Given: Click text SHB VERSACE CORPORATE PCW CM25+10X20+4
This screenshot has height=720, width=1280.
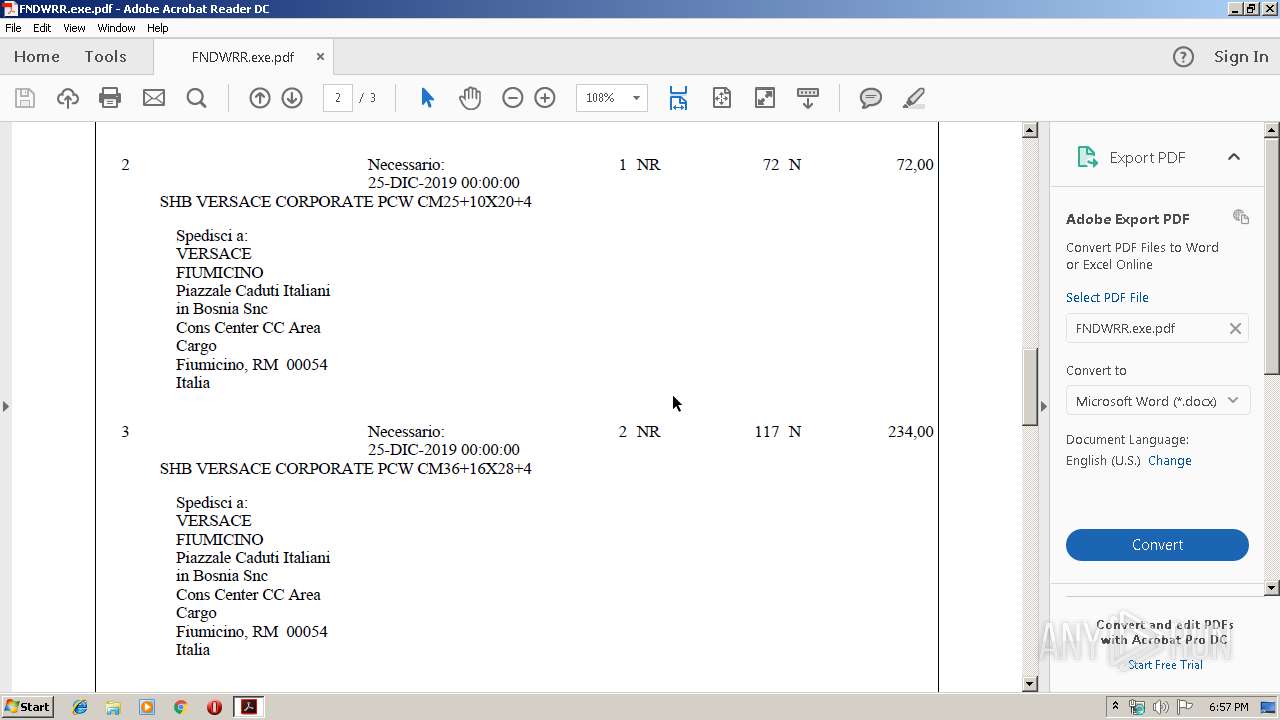Looking at the screenshot, I should (346, 202).
